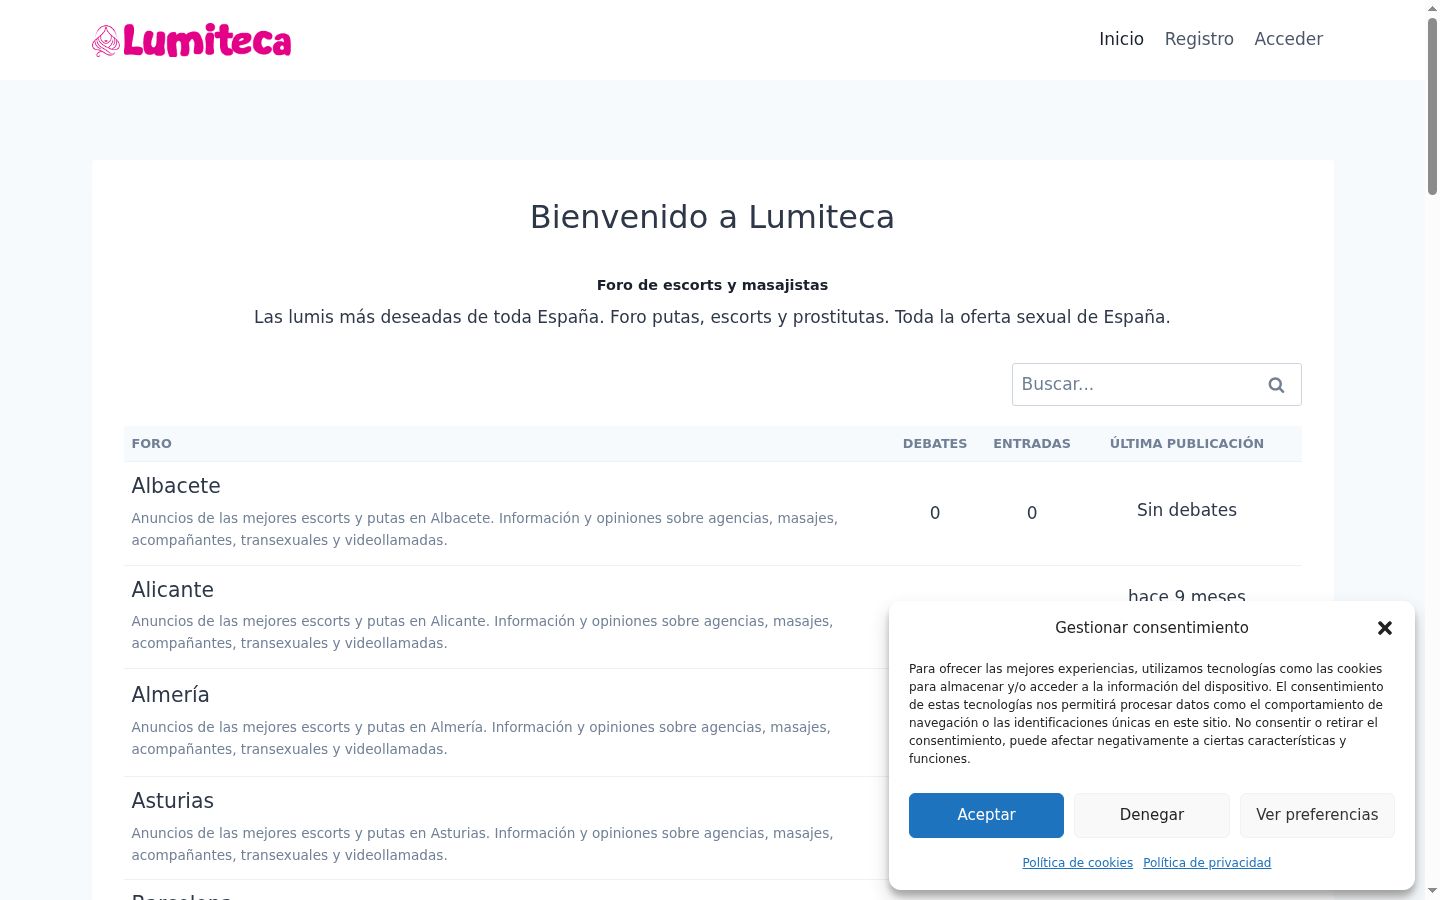Screen dimensions: 1440x900
Task: Go to the Registro page
Action: click(x=1199, y=39)
